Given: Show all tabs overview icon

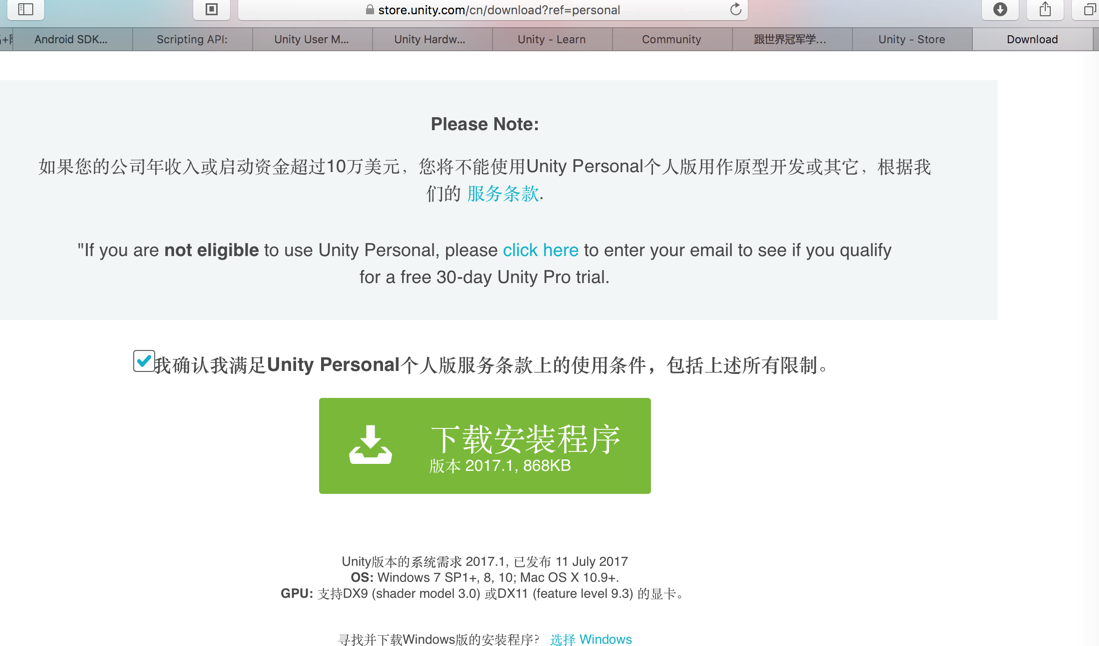Looking at the screenshot, I should tap(1088, 9).
